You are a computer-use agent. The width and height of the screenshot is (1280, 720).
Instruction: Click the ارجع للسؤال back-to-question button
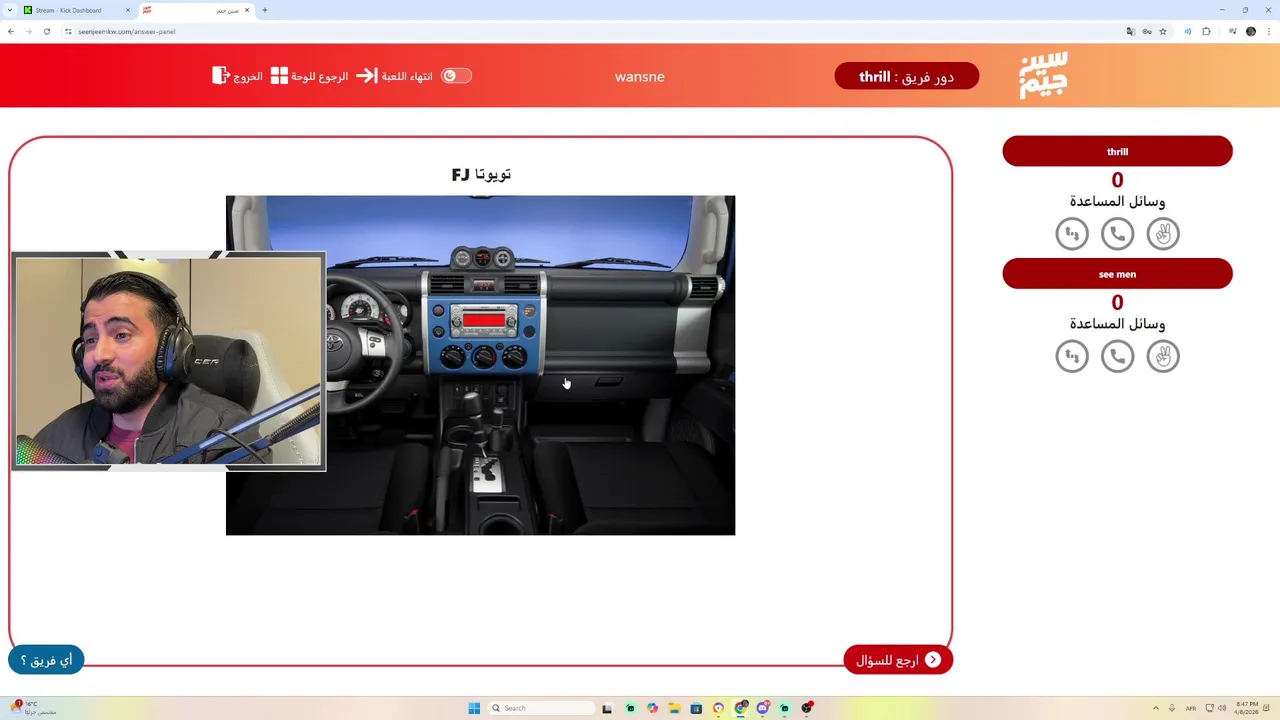(x=898, y=660)
